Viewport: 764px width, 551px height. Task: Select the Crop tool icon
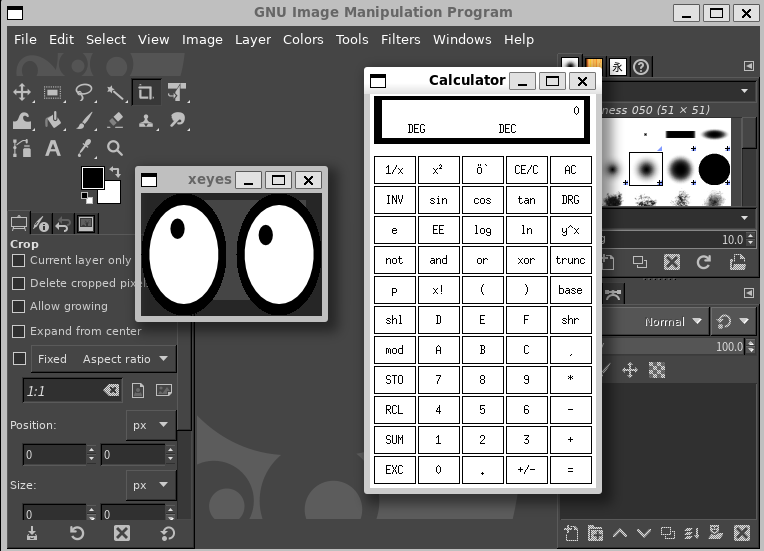tap(146, 92)
